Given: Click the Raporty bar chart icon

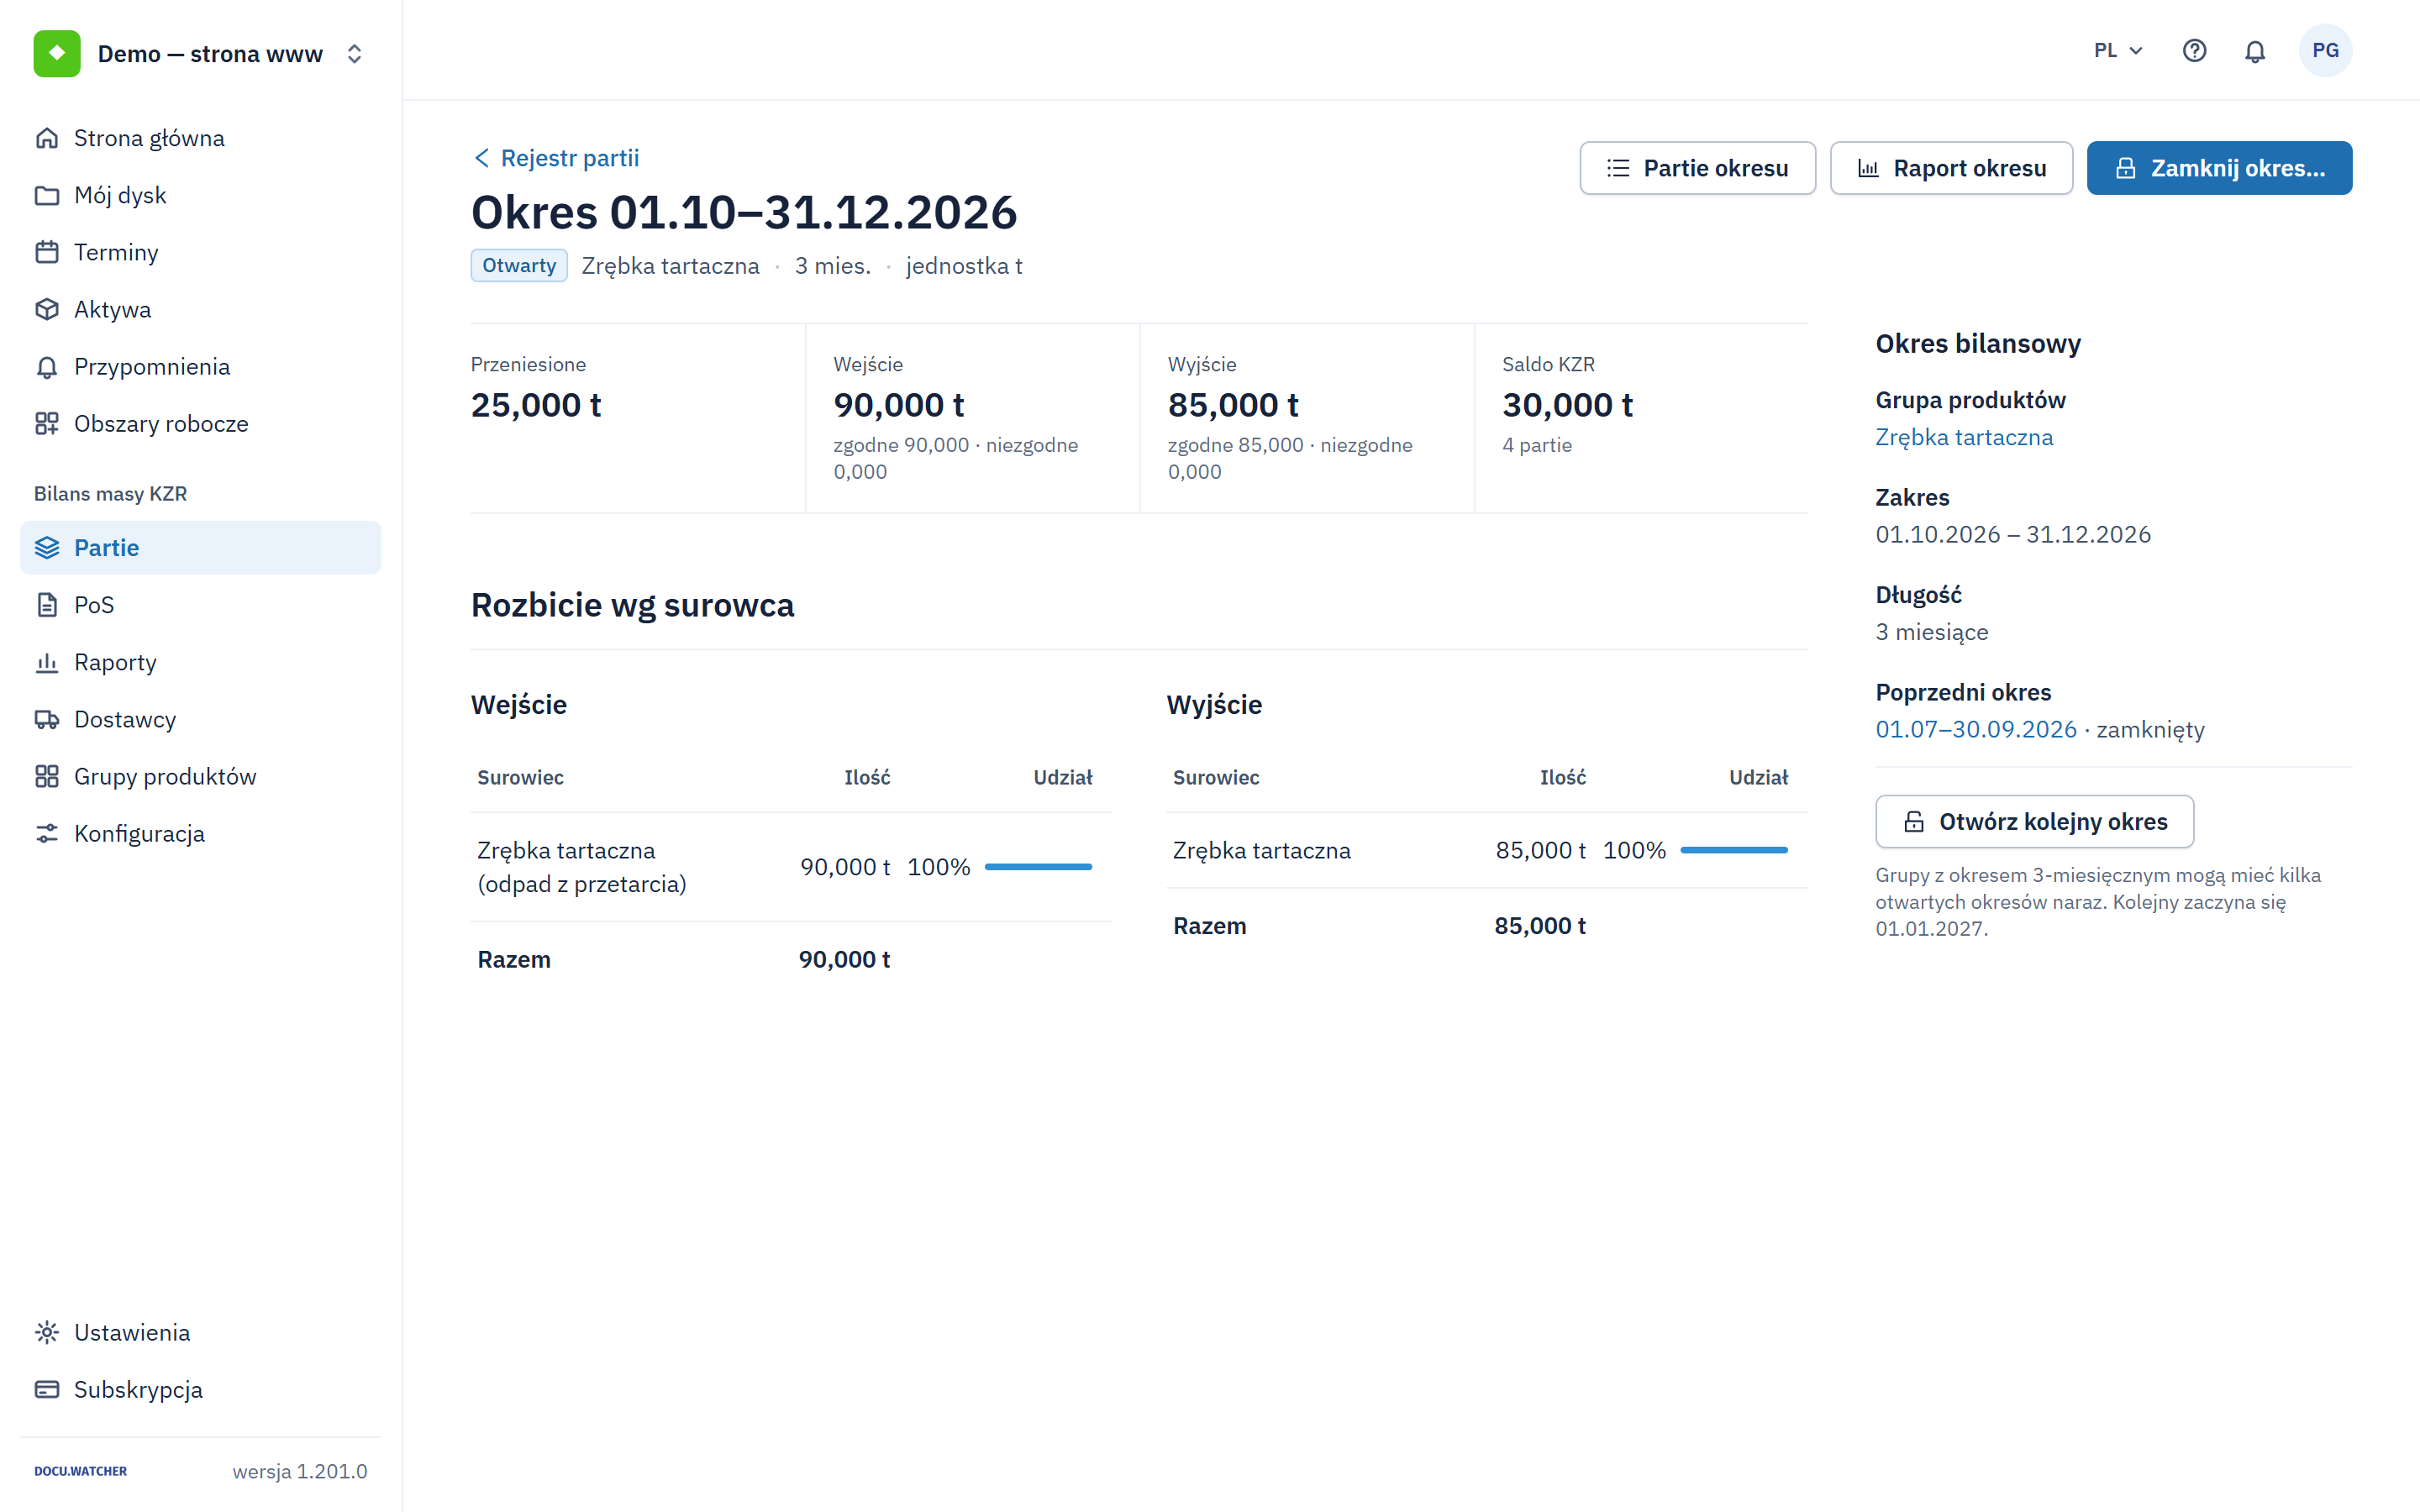Looking at the screenshot, I should click(47, 662).
